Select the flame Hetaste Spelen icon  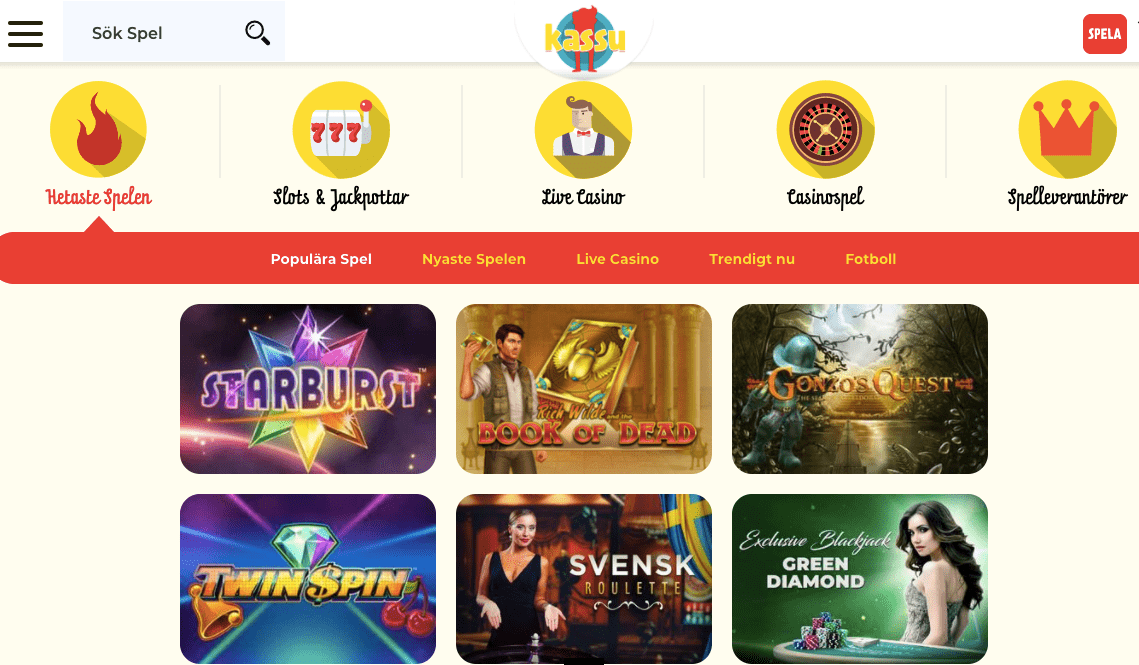[98, 129]
